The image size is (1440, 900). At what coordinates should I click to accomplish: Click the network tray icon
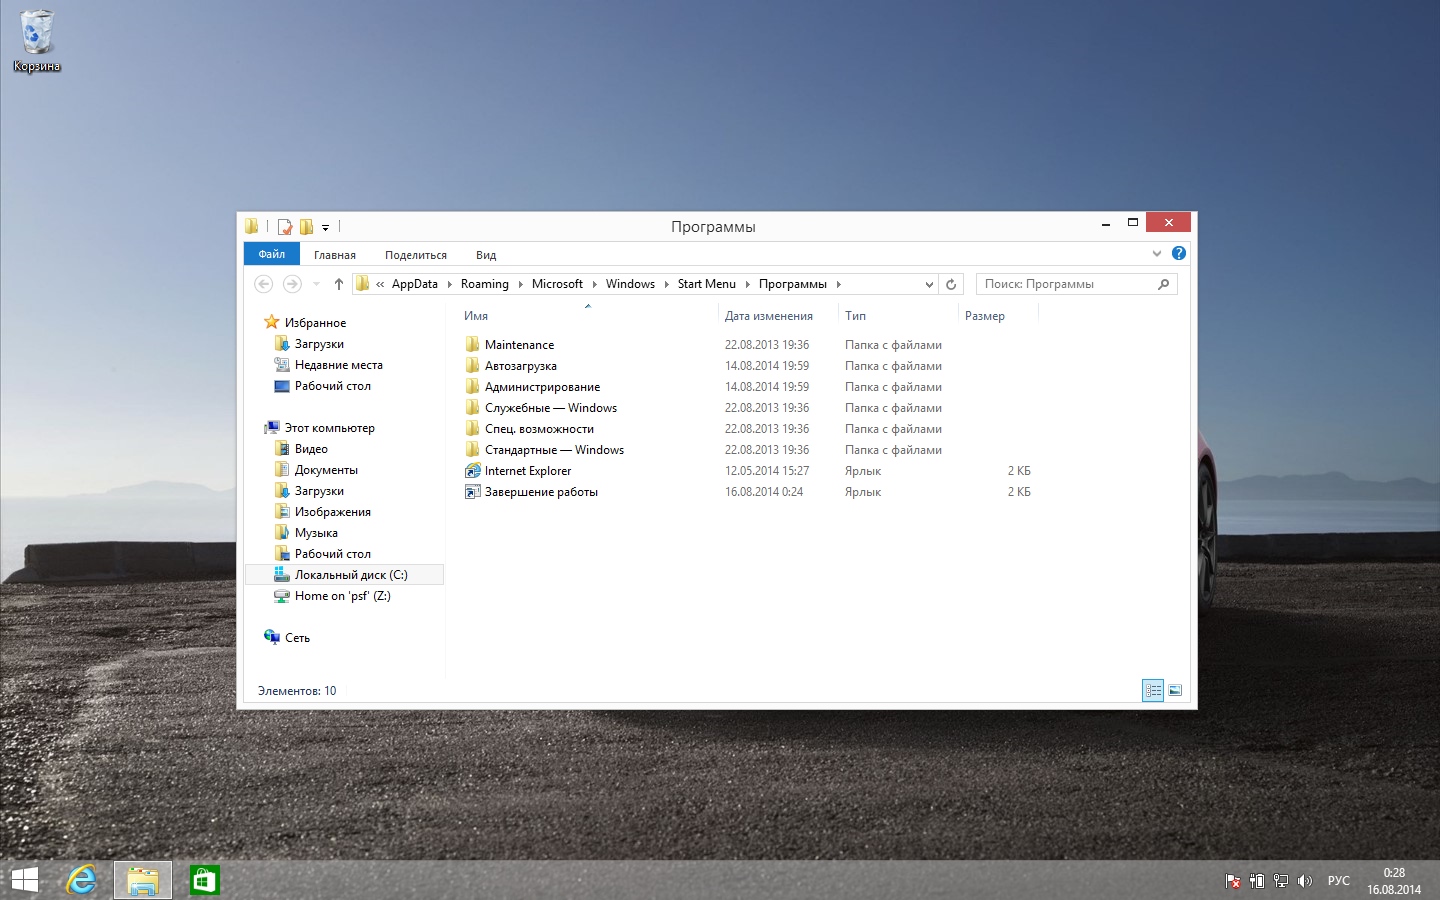coord(1281,881)
